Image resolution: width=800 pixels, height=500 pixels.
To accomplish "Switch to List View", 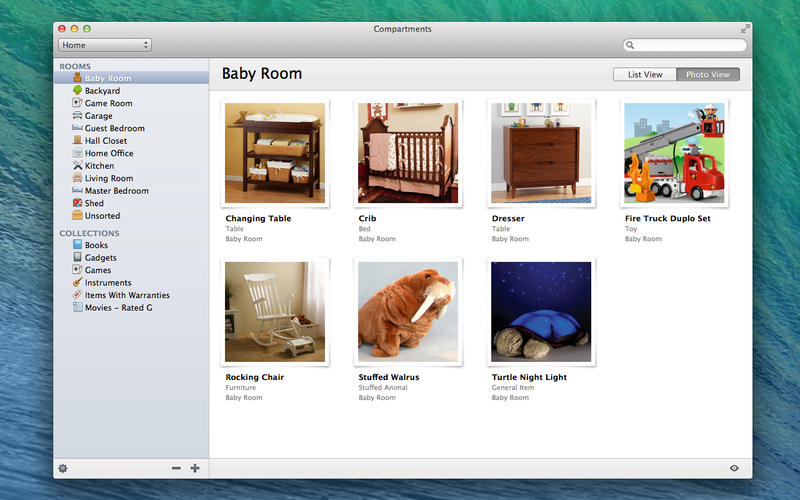I will [645, 74].
